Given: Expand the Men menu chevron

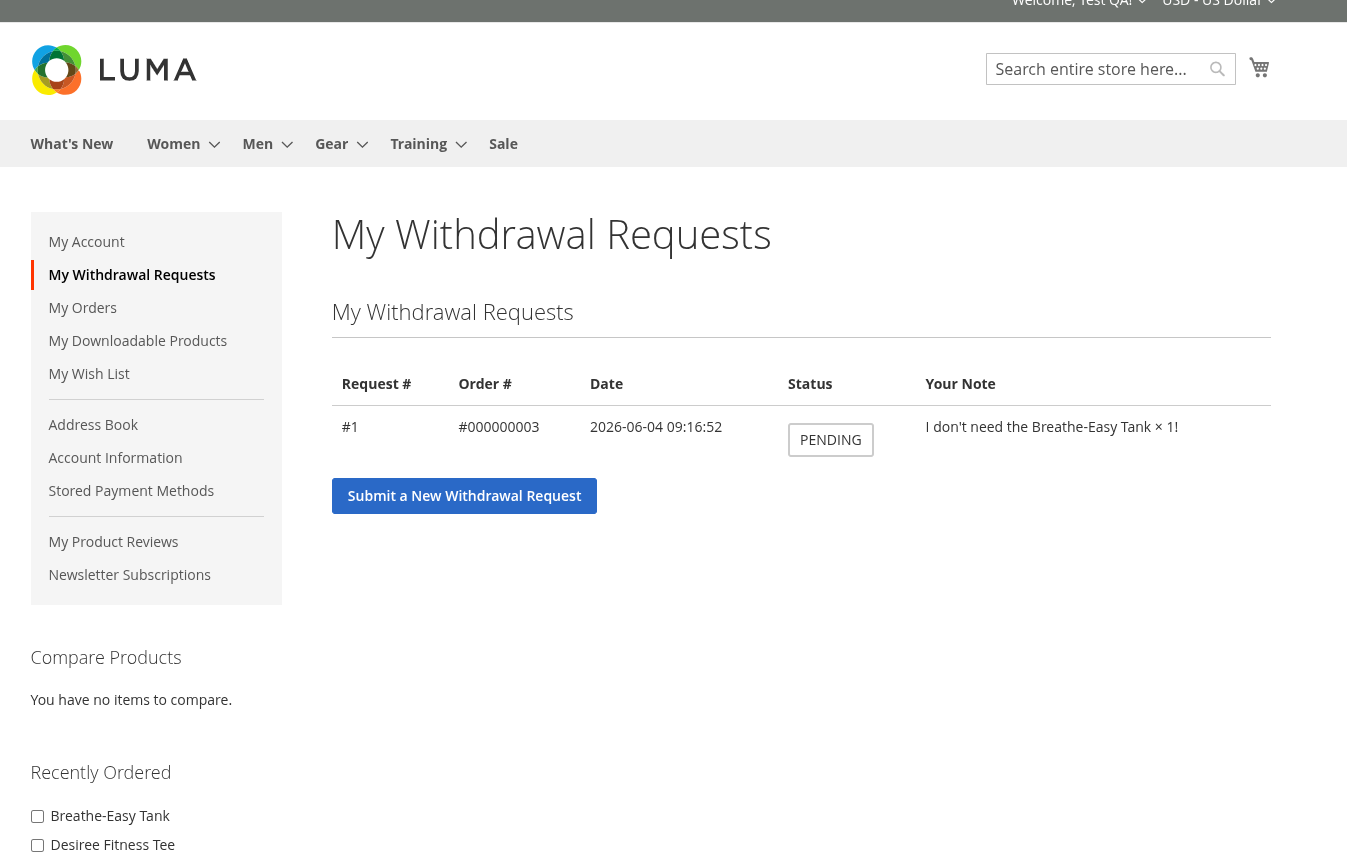Looking at the screenshot, I should coord(287,145).
